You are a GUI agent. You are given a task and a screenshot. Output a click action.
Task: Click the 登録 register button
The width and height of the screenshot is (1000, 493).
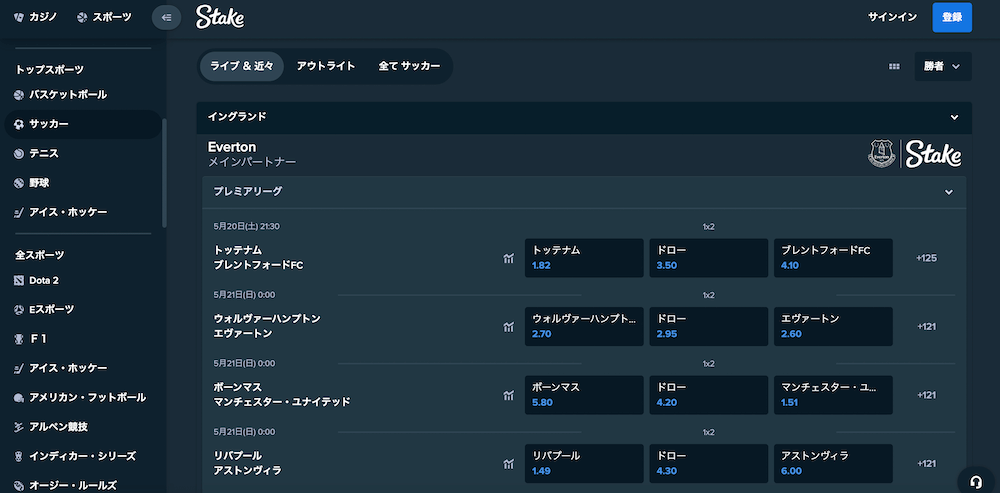click(x=952, y=17)
